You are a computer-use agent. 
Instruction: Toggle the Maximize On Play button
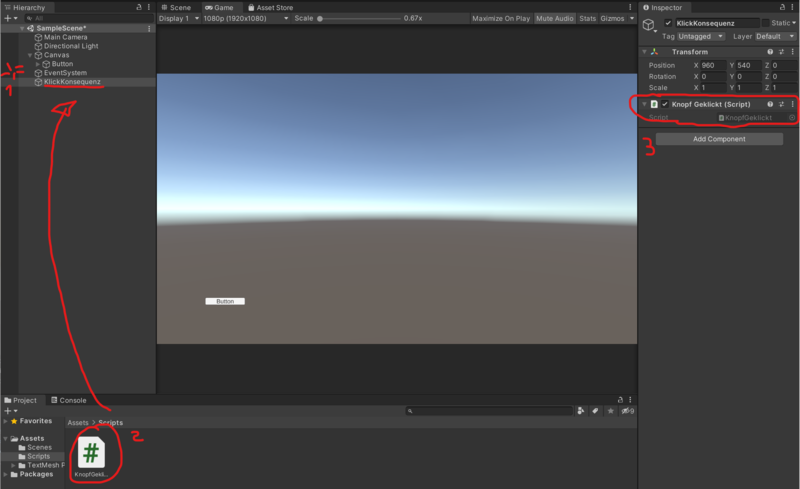click(500, 18)
